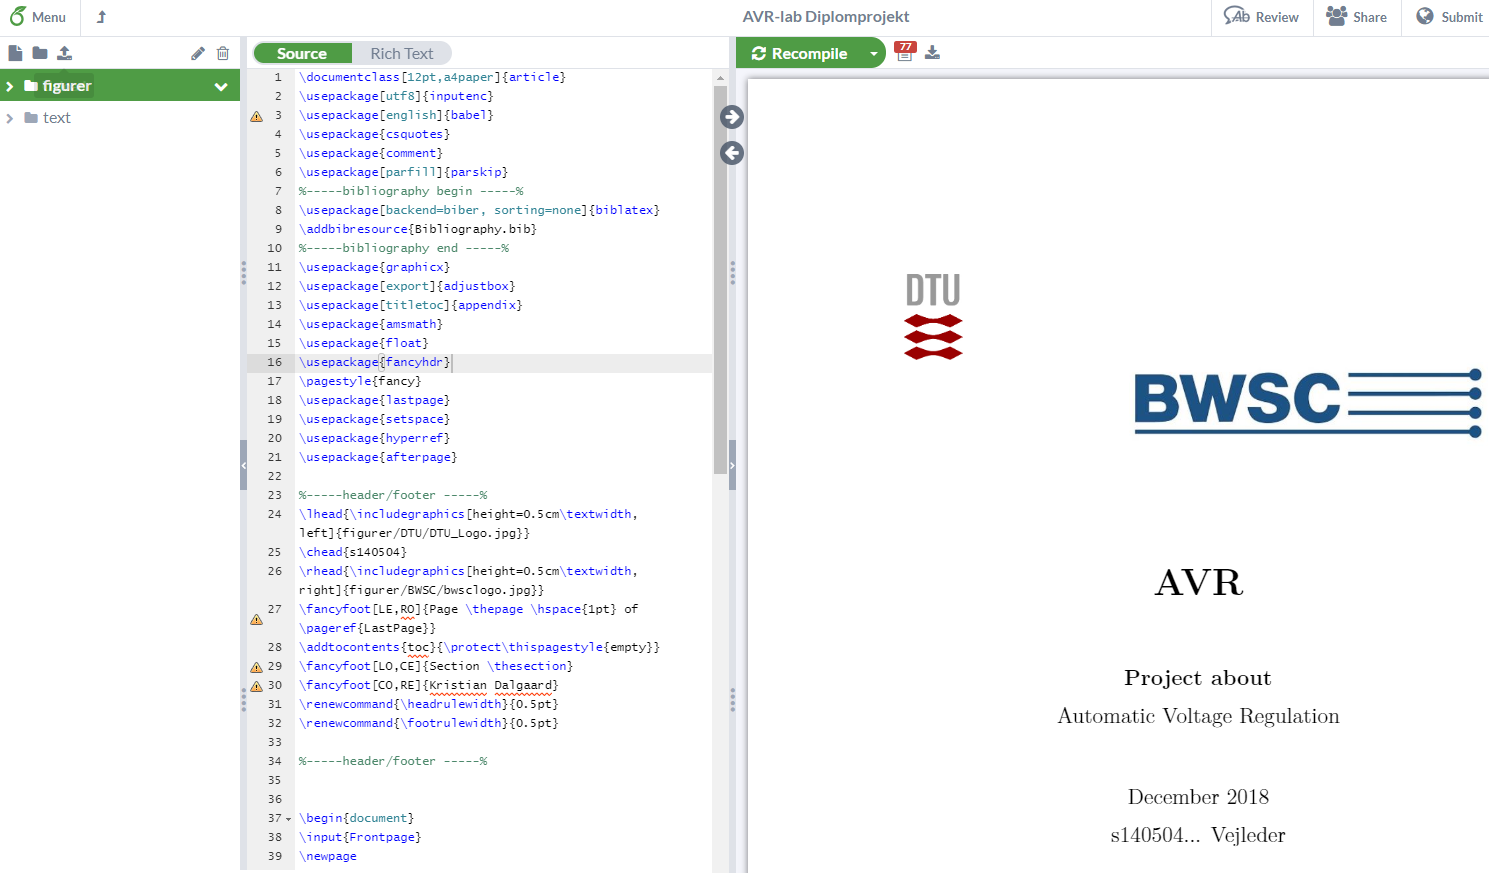Place cursor on usepackage fancyhdr line
This screenshot has width=1489, height=873.
(x=375, y=362)
